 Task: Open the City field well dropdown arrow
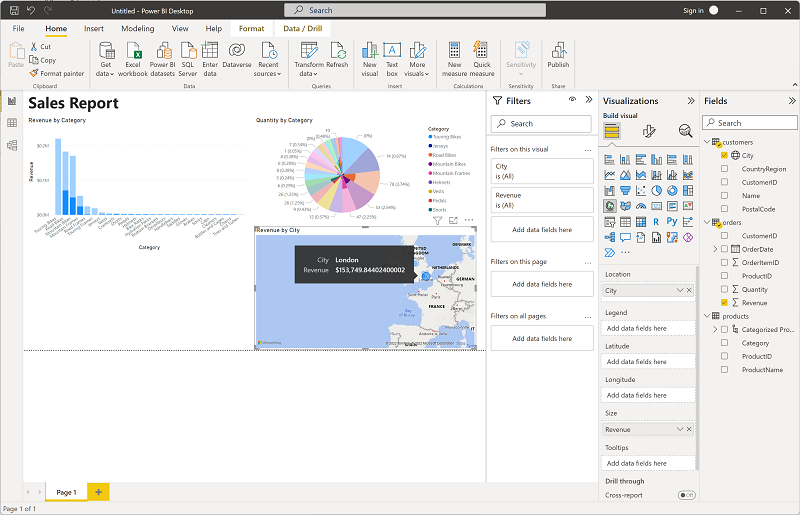coord(680,290)
